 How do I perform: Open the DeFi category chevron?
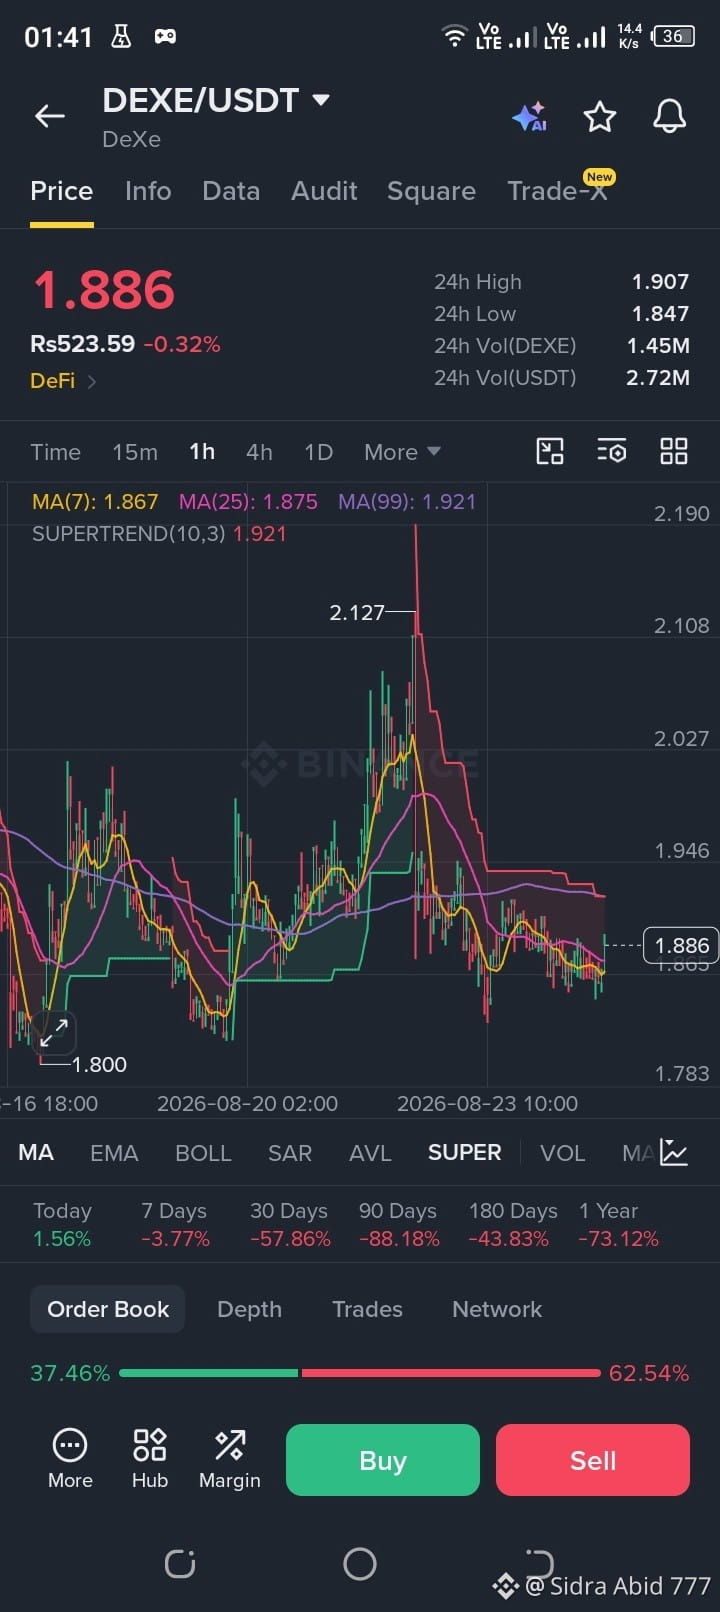click(92, 381)
